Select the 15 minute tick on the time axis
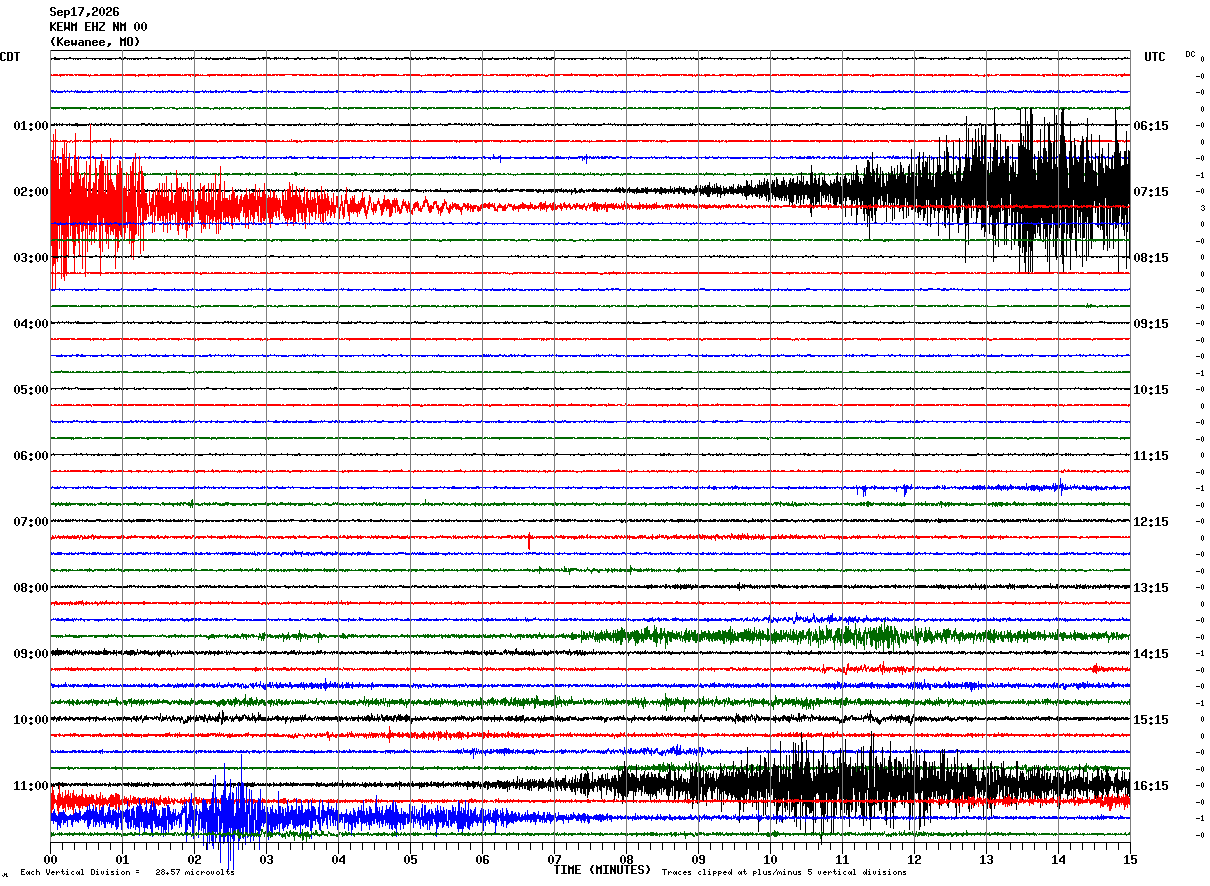The image size is (1210, 886). click(1129, 859)
